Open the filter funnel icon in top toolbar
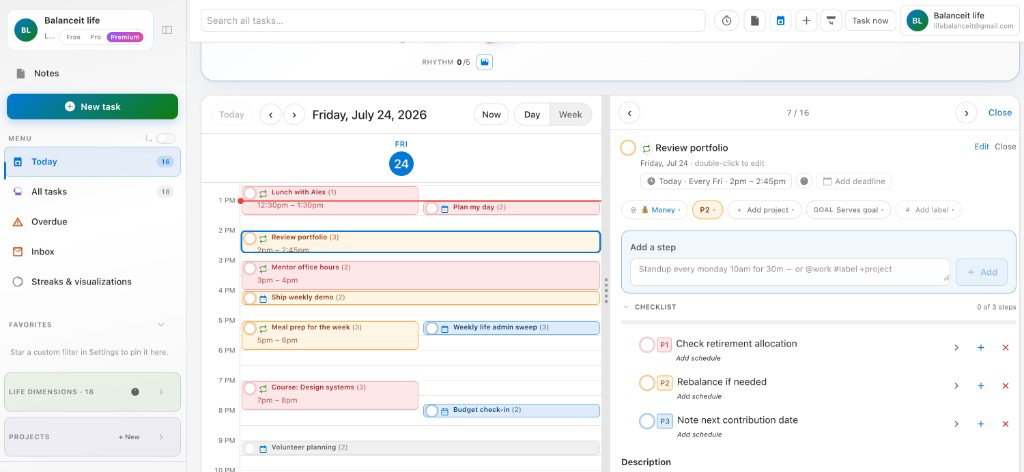Viewport: 1024px width, 472px height. [x=830, y=21]
